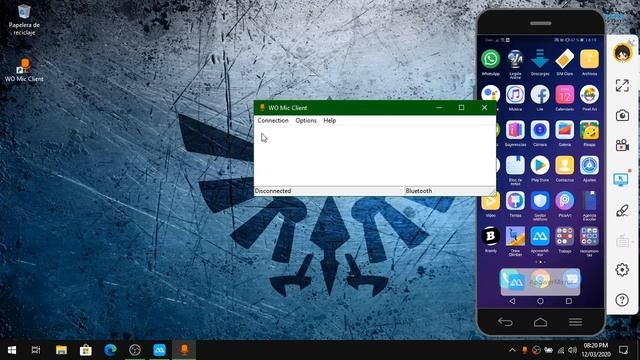Open the Galería app on phone

(x=564, y=130)
